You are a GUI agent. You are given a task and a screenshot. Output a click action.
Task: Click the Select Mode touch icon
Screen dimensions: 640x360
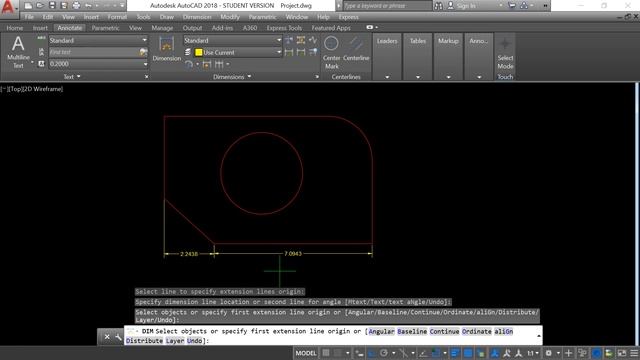pyautogui.click(x=505, y=53)
